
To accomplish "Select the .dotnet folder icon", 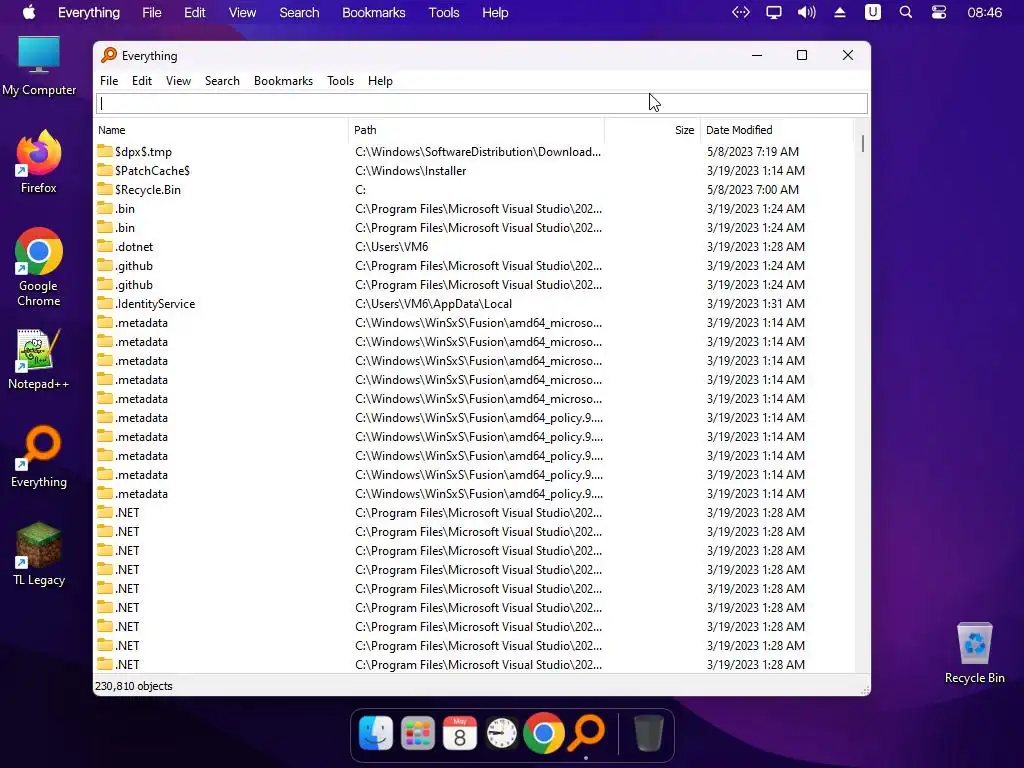I will 104,246.
